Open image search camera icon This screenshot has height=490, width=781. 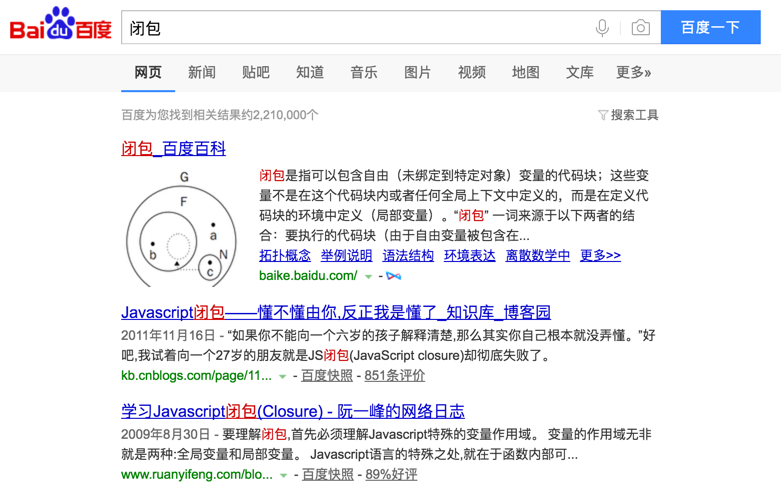(x=641, y=27)
